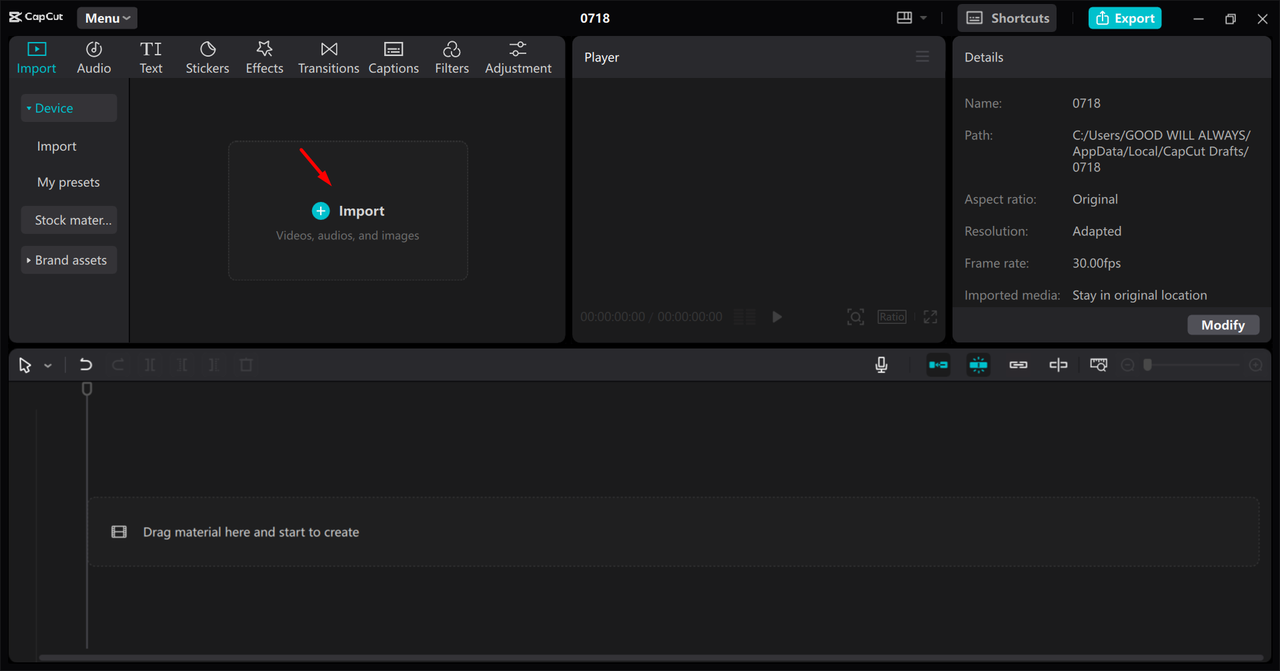Click the Select cursor tool
This screenshot has width=1280, height=671.
pyautogui.click(x=25, y=366)
